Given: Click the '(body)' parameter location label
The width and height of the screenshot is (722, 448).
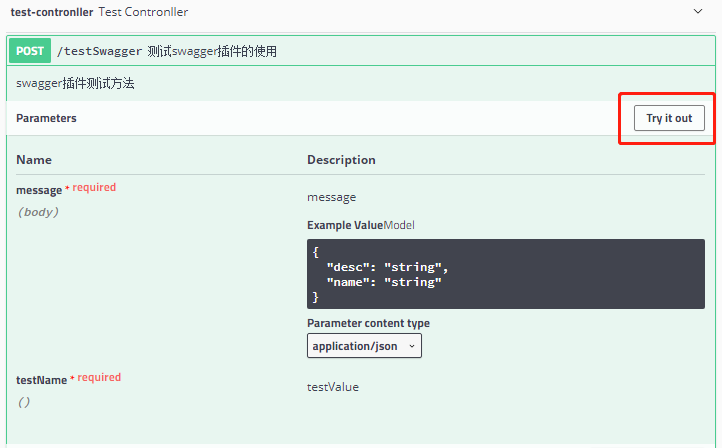Looking at the screenshot, I should [x=38, y=212].
